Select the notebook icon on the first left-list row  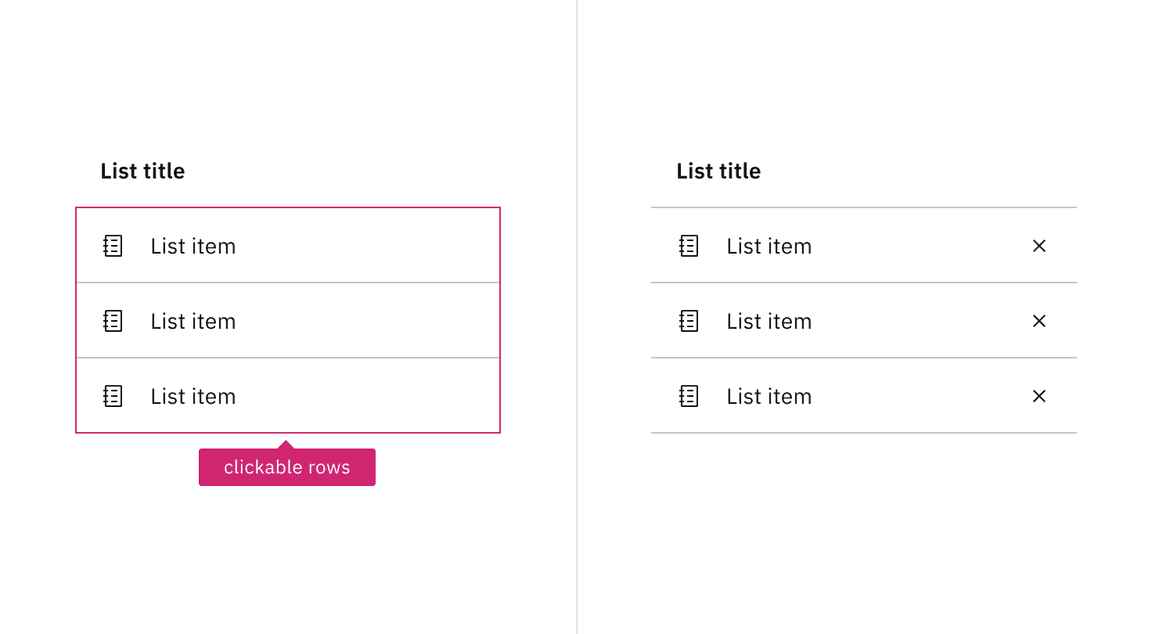point(113,245)
